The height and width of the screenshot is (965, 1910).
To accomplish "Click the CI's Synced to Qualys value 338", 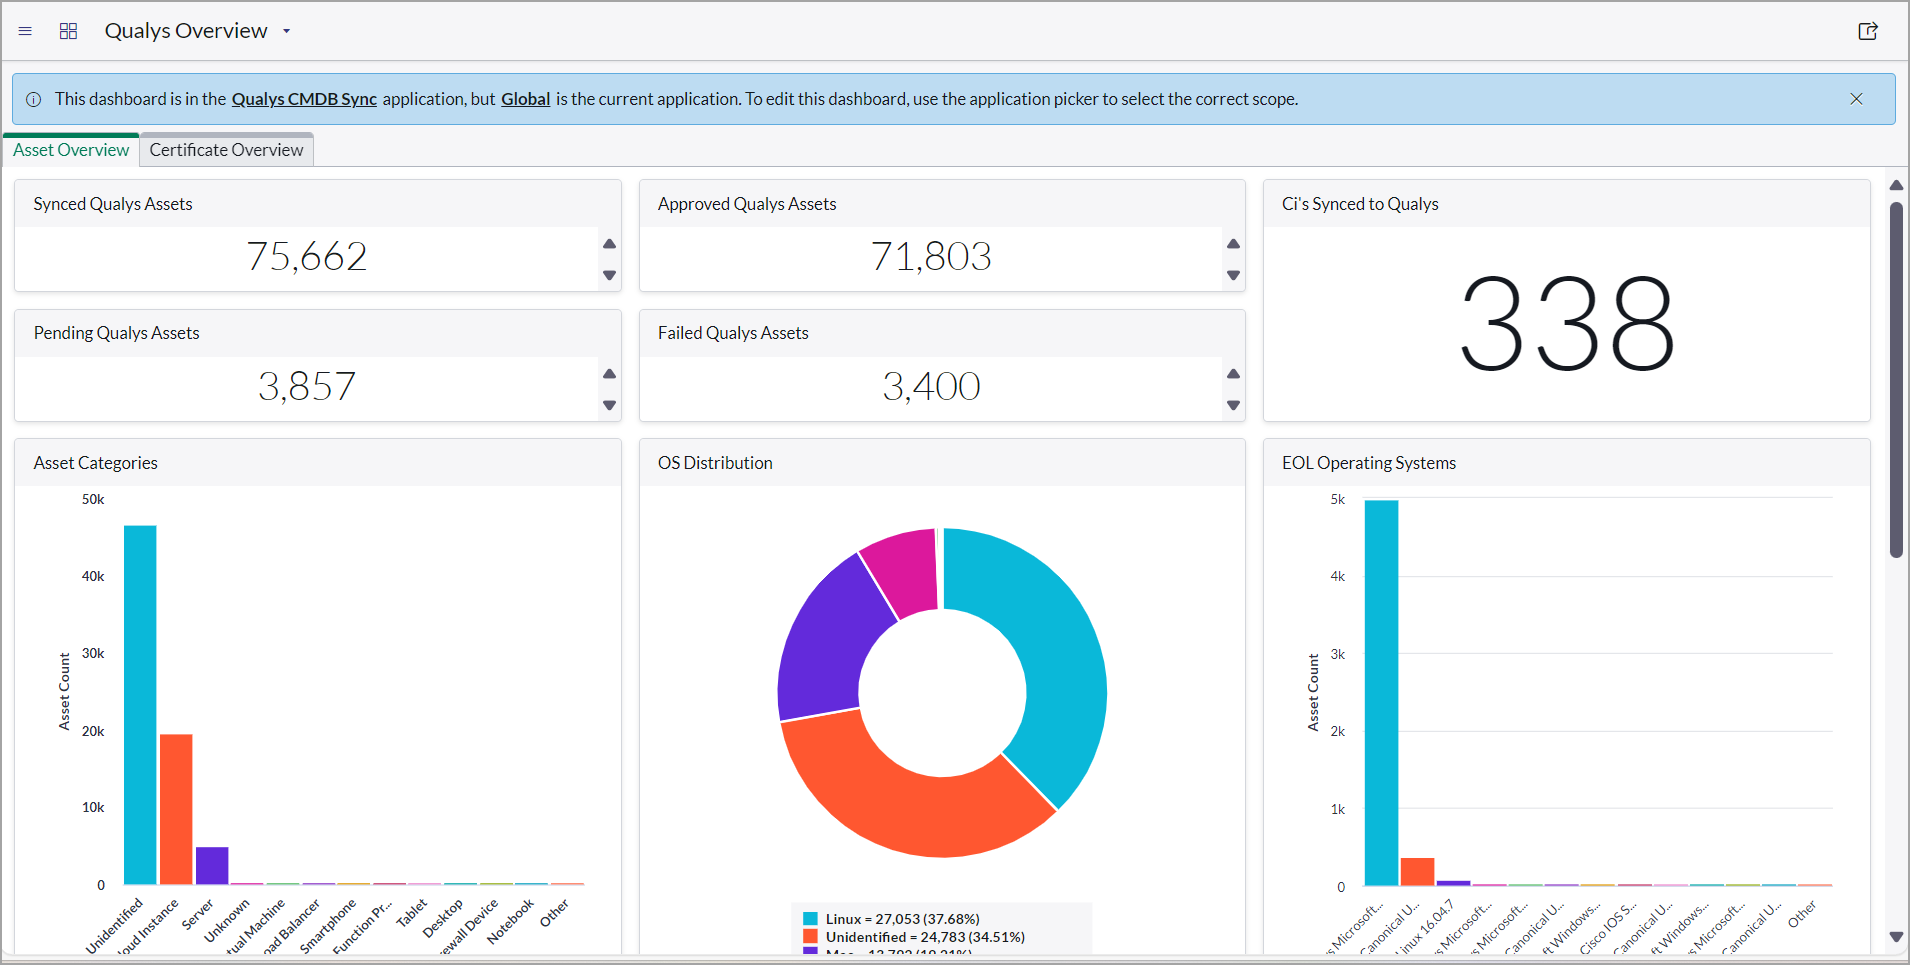I will click(x=1567, y=324).
